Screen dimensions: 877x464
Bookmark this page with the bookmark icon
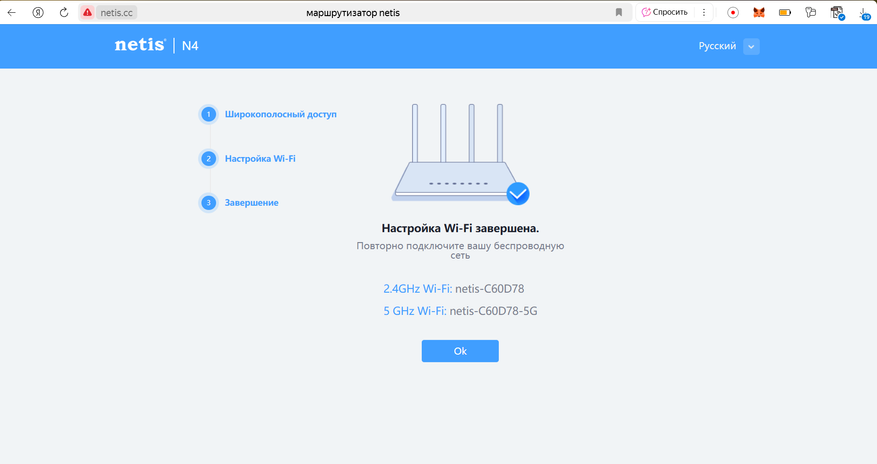pos(619,12)
